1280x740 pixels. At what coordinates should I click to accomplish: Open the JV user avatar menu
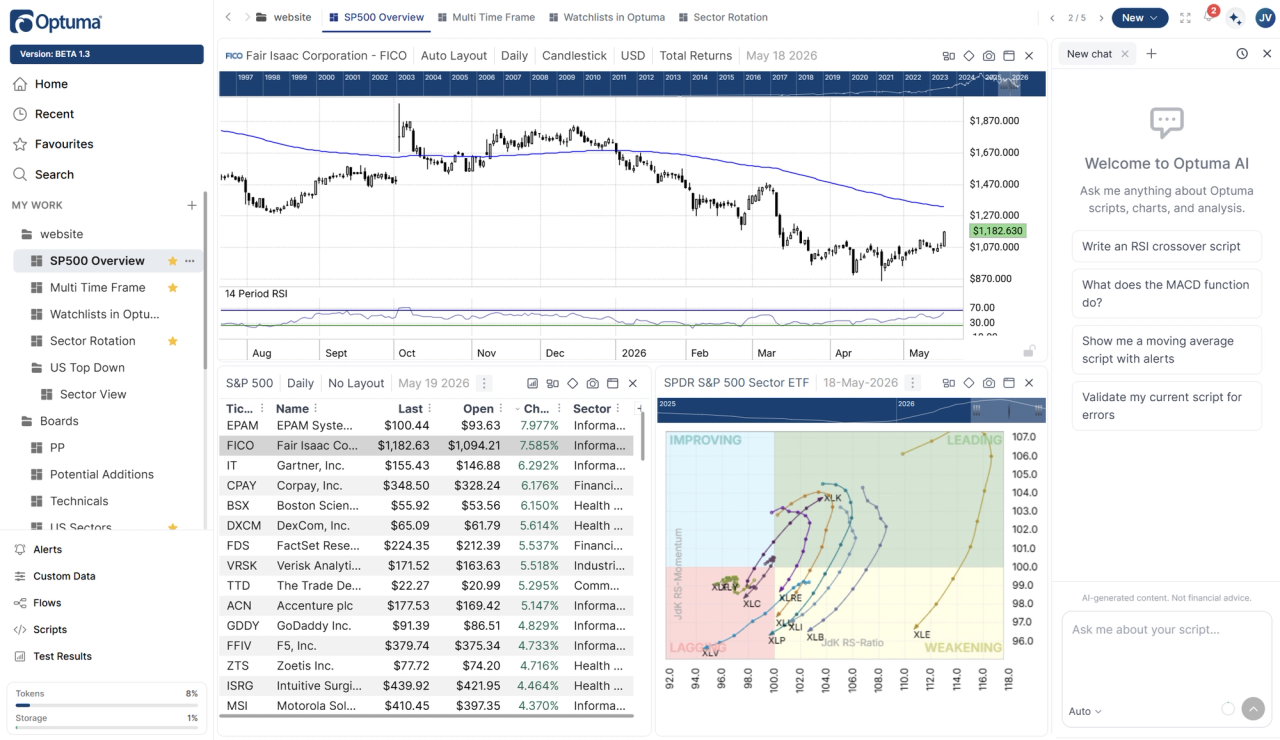point(1264,18)
